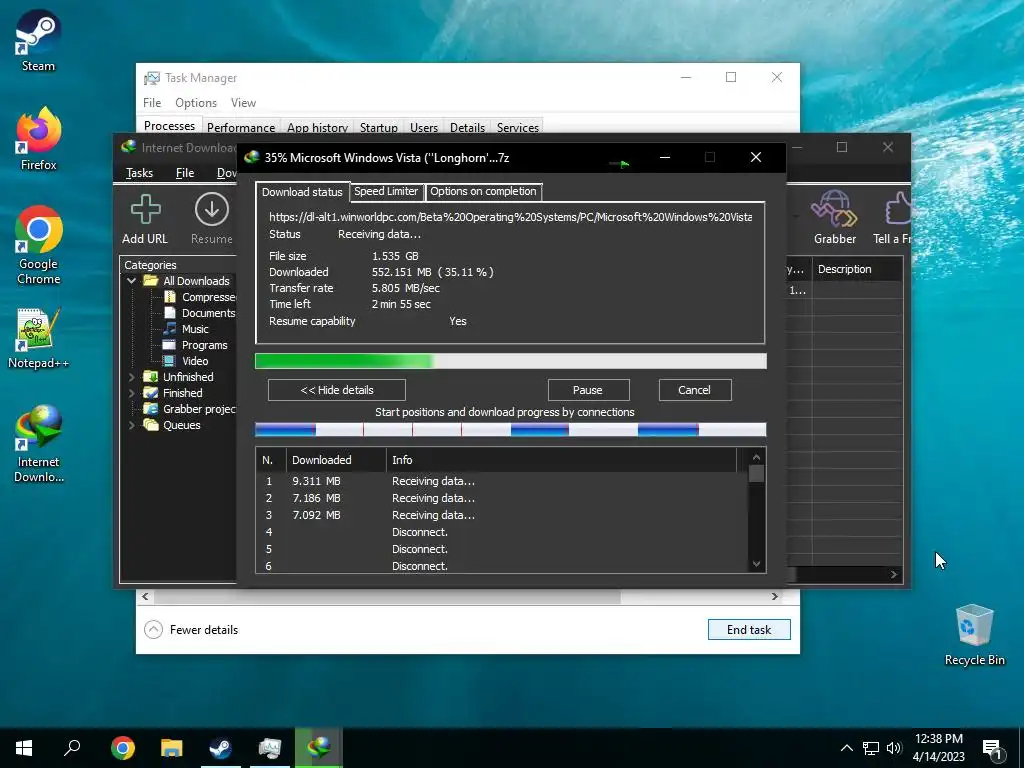The image size is (1024, 768).
Task: Switch to the Download status tab
Action: tap(302, 192)
